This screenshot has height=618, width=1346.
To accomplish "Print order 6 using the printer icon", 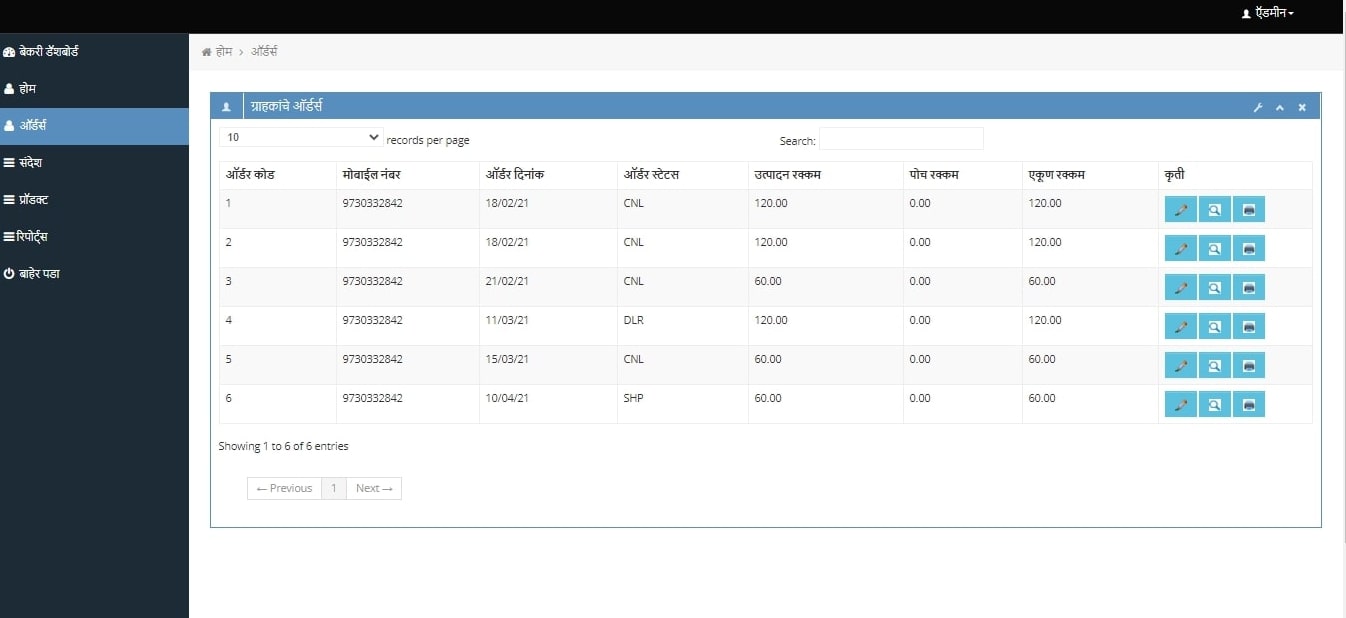I will tap(1248, 405).
